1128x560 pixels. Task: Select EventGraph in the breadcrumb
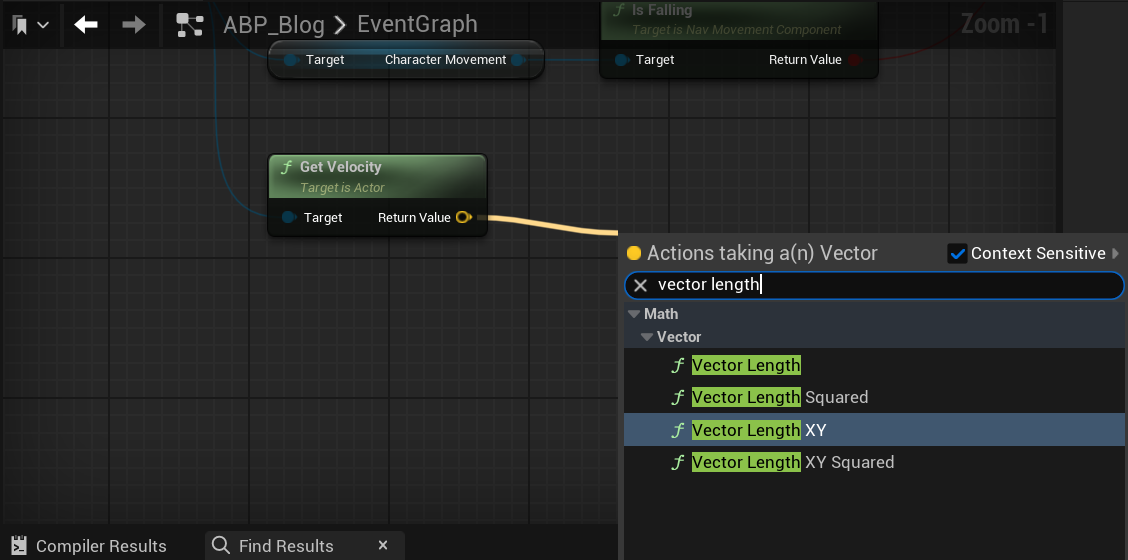[417, 24]
